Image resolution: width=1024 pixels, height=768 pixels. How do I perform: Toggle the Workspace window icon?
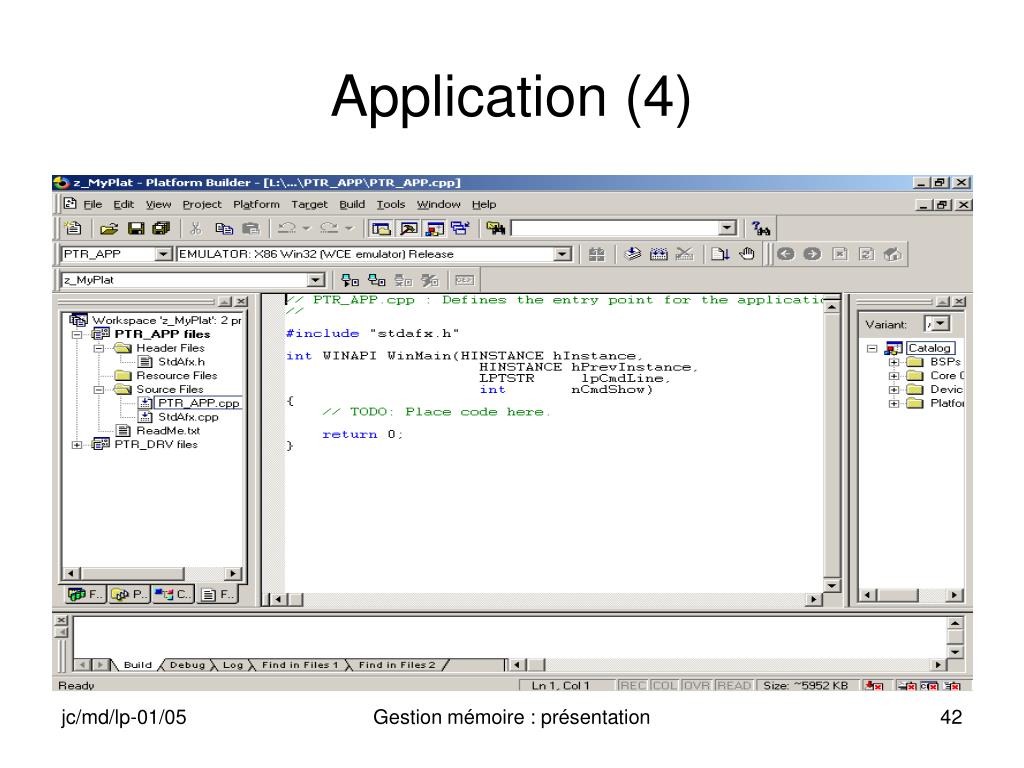tap(381, 228)
